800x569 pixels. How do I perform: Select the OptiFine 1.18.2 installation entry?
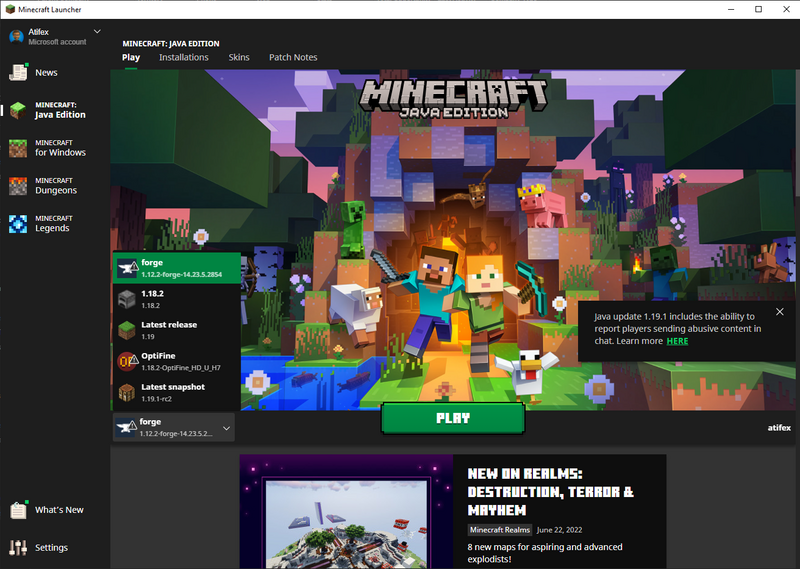(177, 361)
